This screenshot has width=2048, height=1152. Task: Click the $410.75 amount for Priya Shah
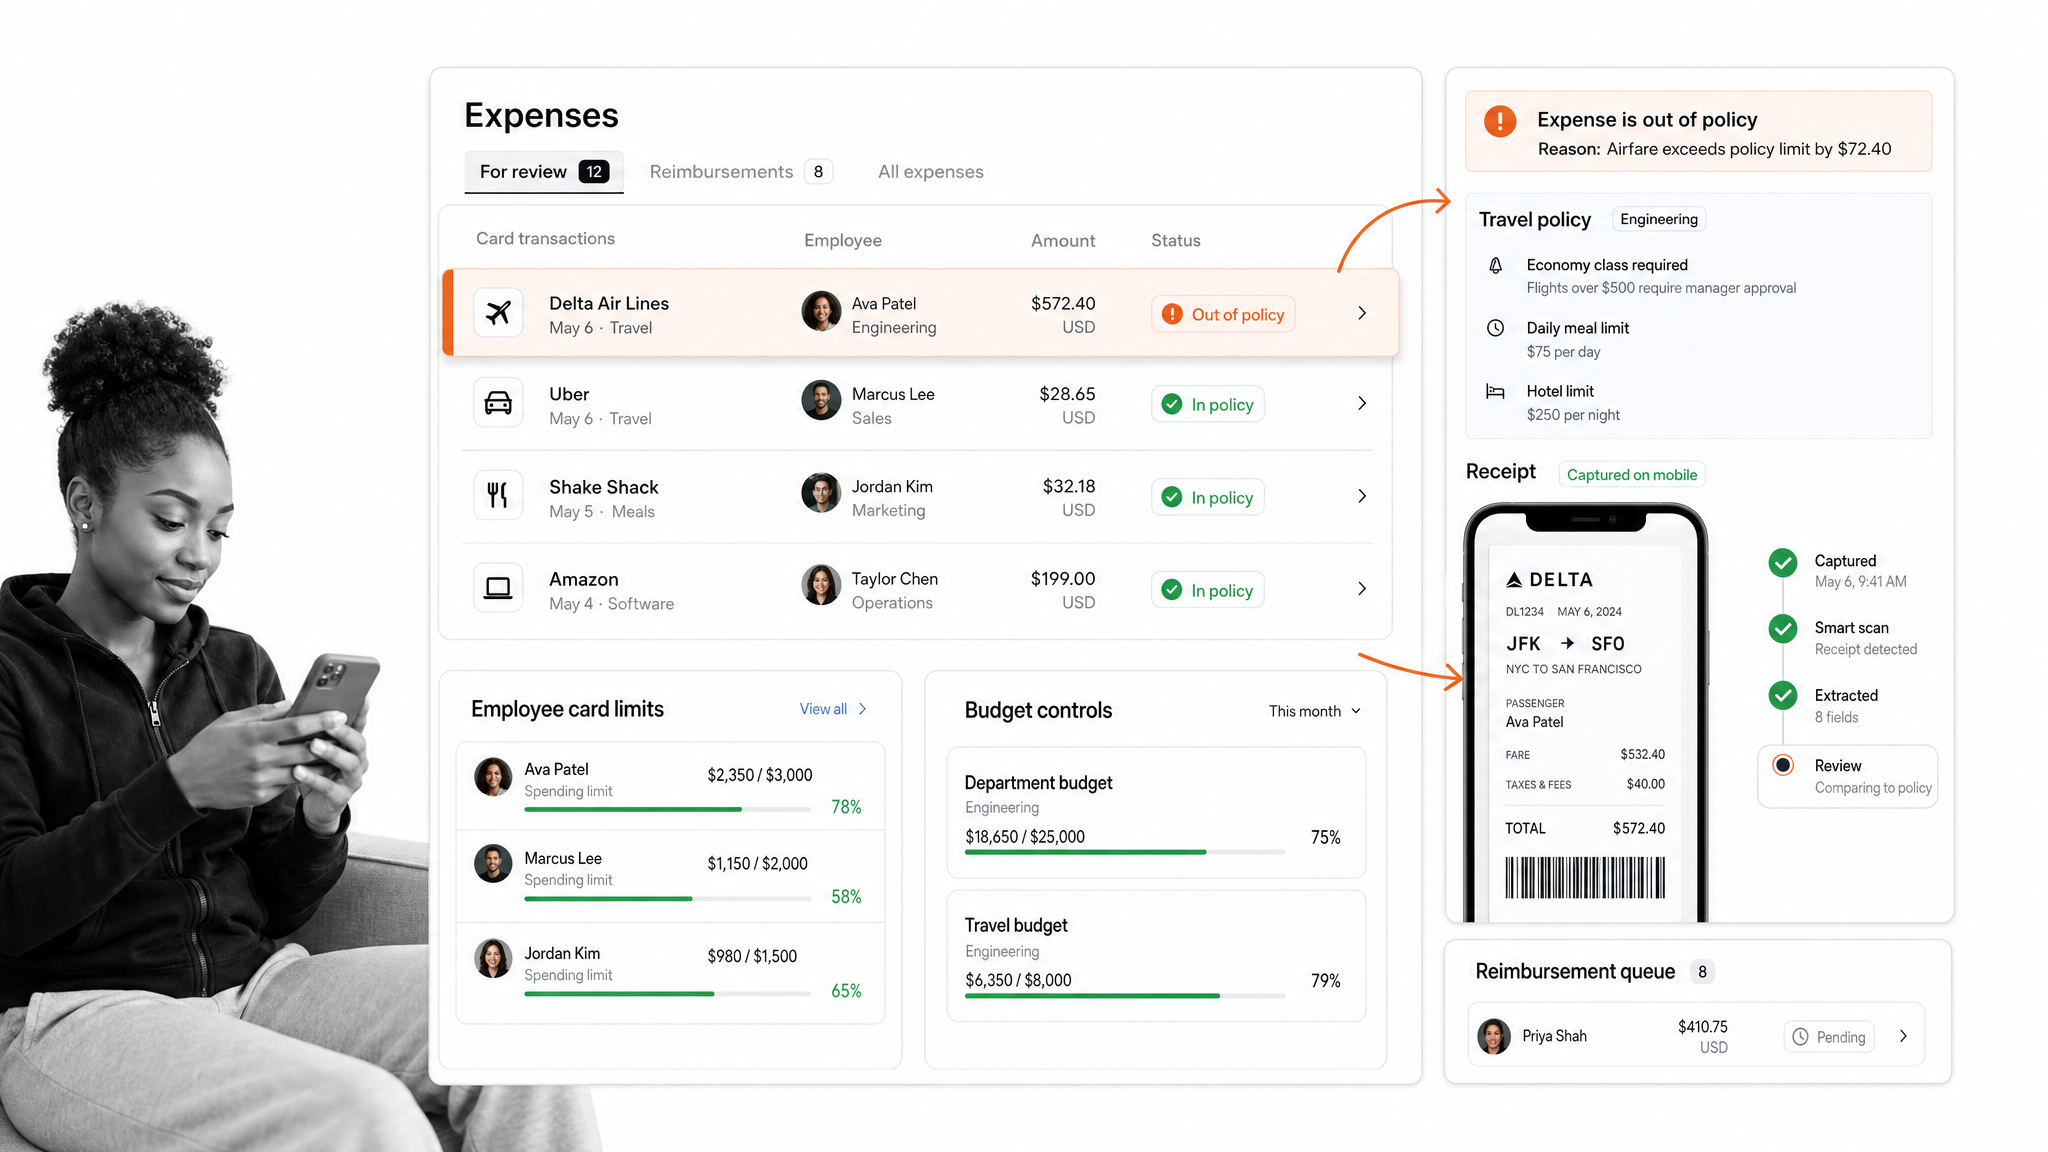pos(1702,1027)
